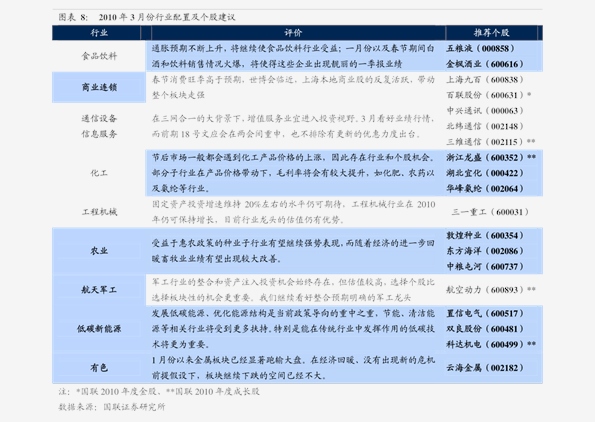Screen dimensions: 595x422
Task: Click evaluation line starting 1月份以来金属板块
Action: (x=293, y=360)
